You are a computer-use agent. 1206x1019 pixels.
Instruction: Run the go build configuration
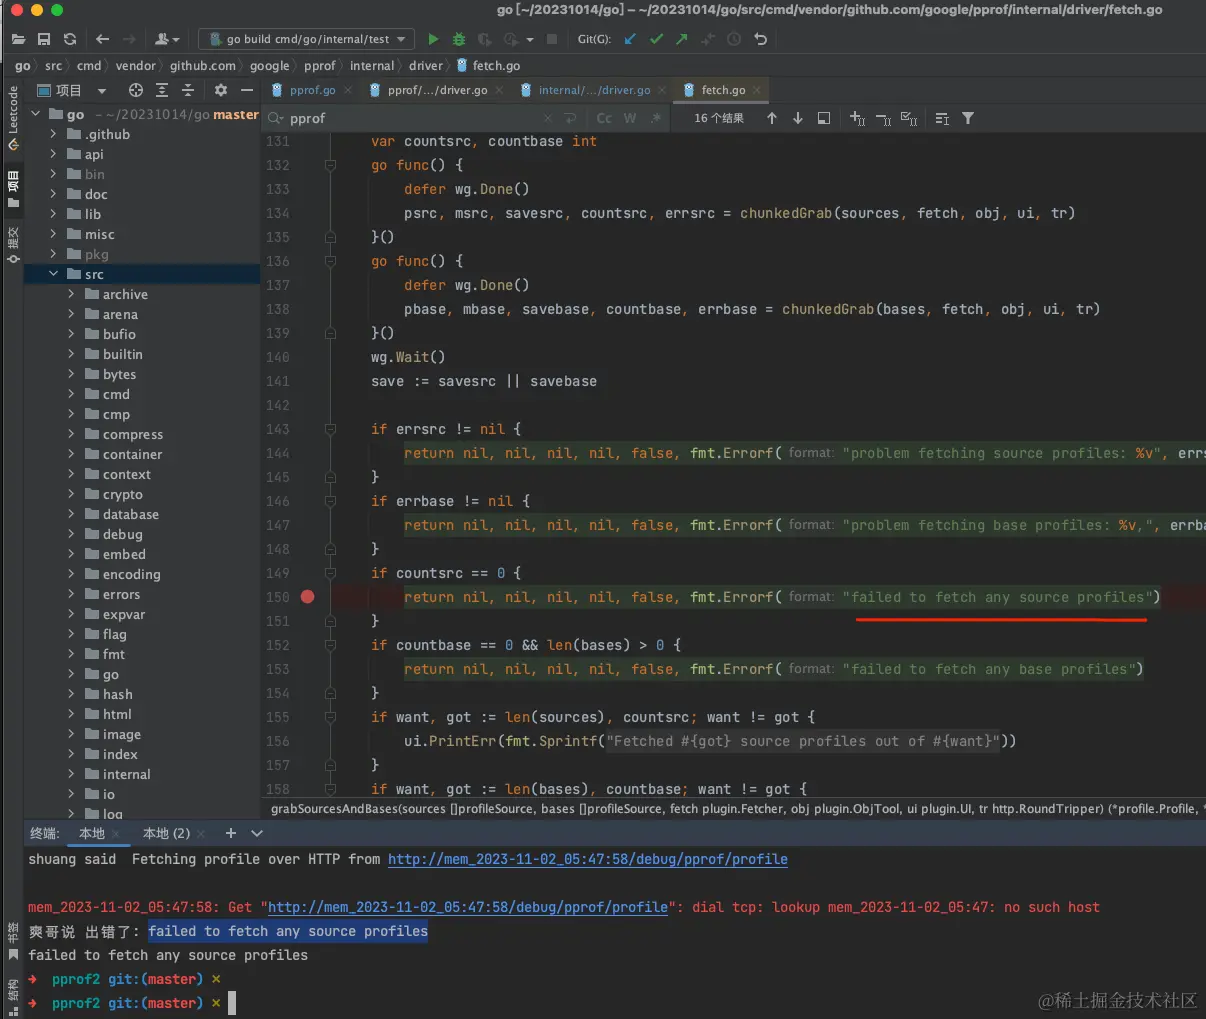pos(433,39)
